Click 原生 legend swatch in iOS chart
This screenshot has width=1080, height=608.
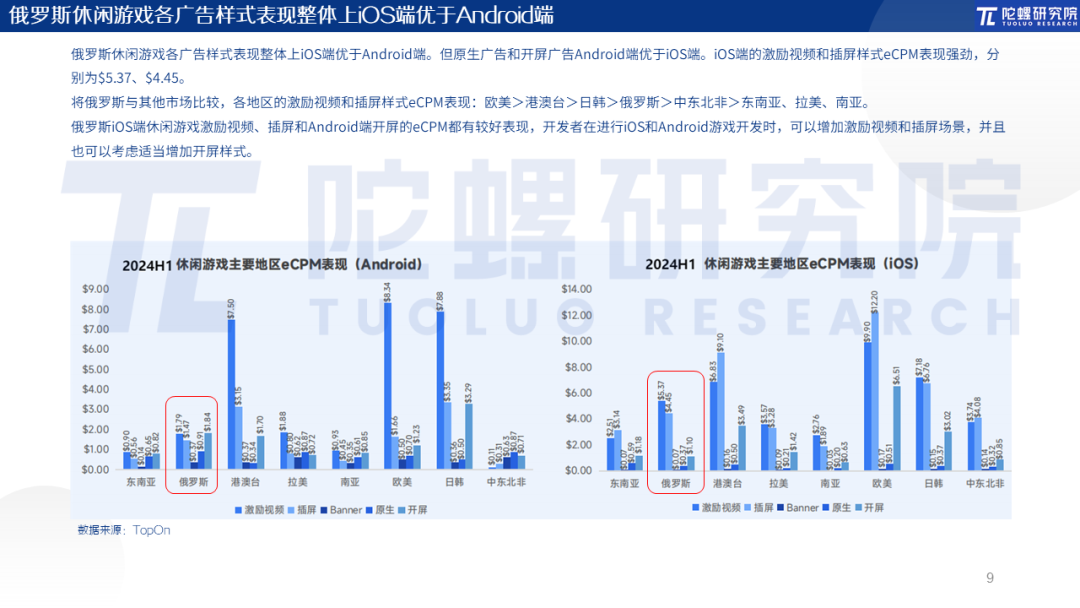(x=826, y=507)
